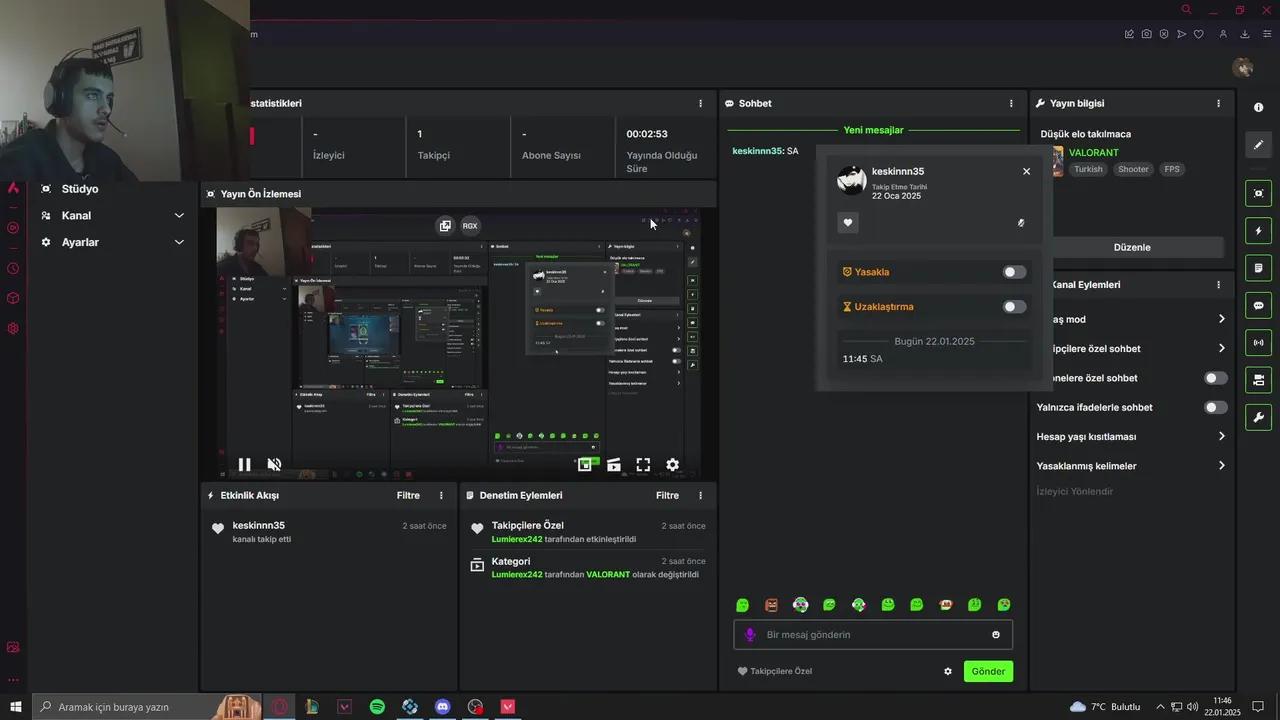Send a chat message with the Gönder button

988,671
